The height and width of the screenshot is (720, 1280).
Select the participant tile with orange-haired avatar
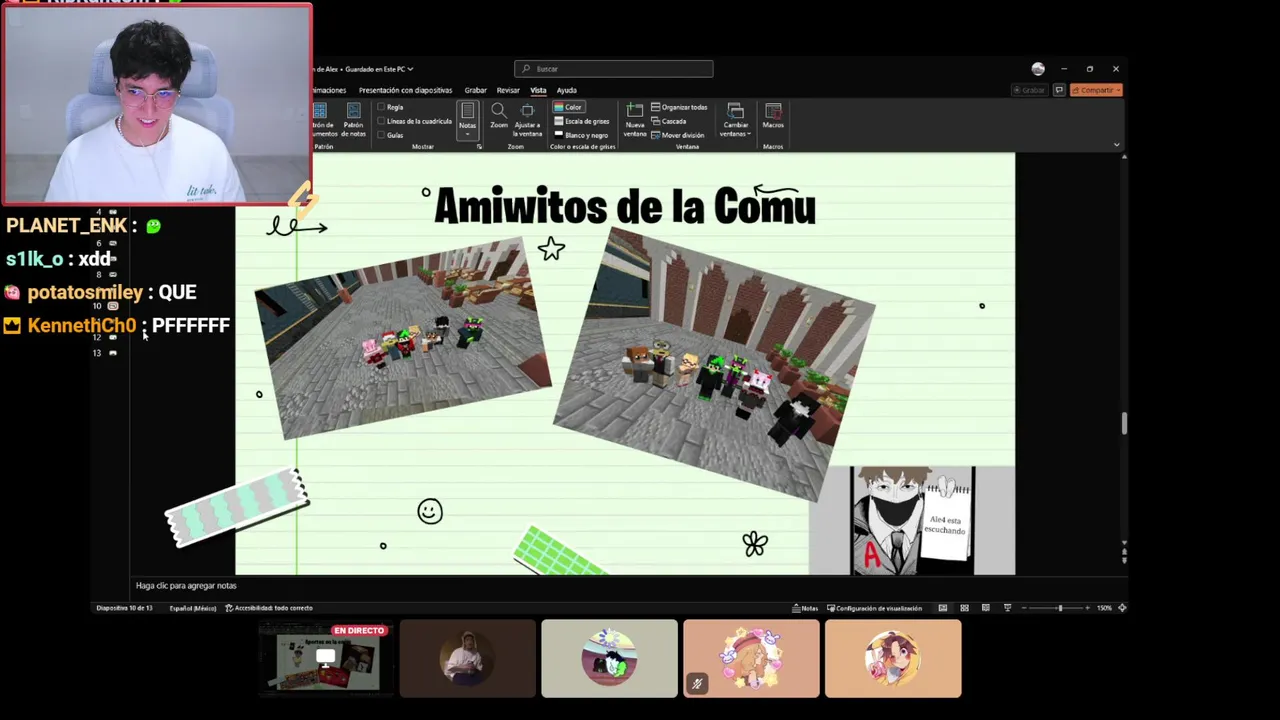point(893,658)
